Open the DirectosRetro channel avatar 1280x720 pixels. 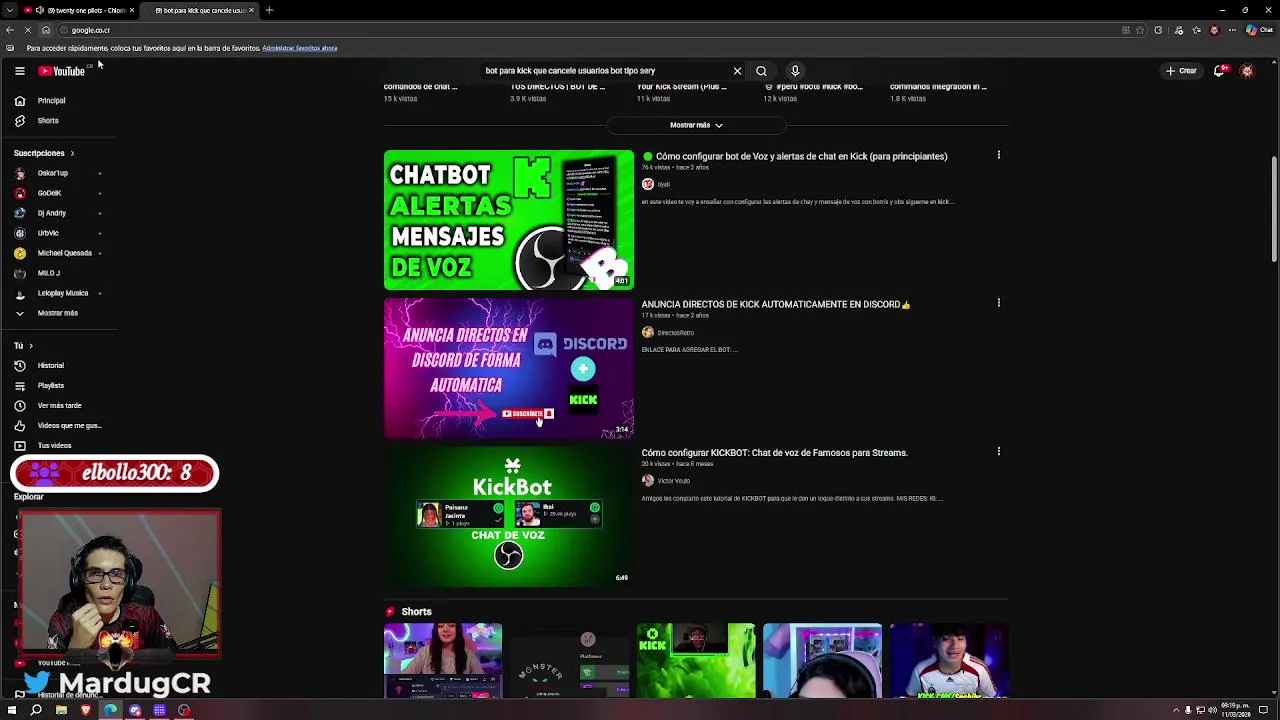[647, 333]
